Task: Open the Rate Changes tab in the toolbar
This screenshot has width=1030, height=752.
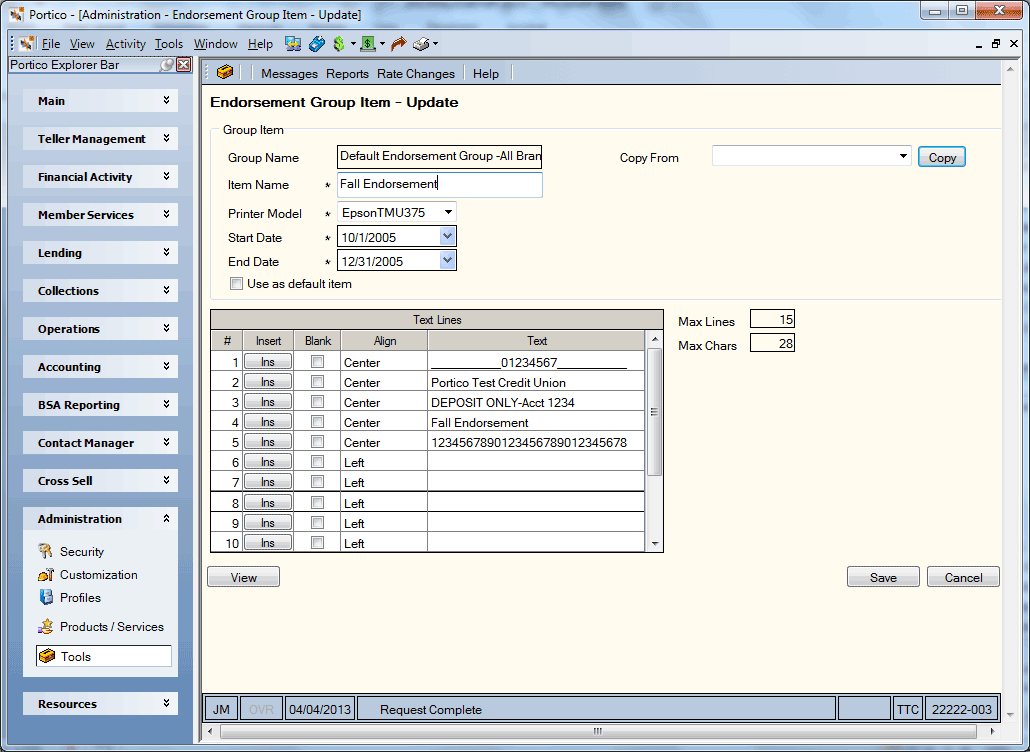Action: coord(416,74)
